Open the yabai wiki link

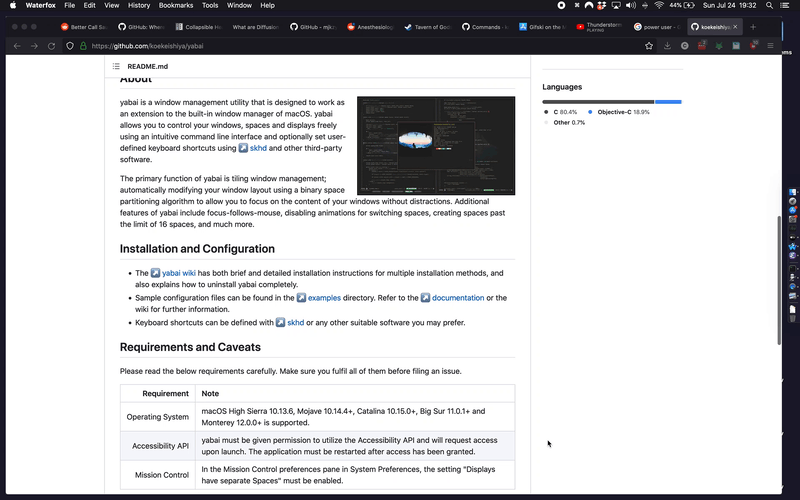(x=179, y=273)
